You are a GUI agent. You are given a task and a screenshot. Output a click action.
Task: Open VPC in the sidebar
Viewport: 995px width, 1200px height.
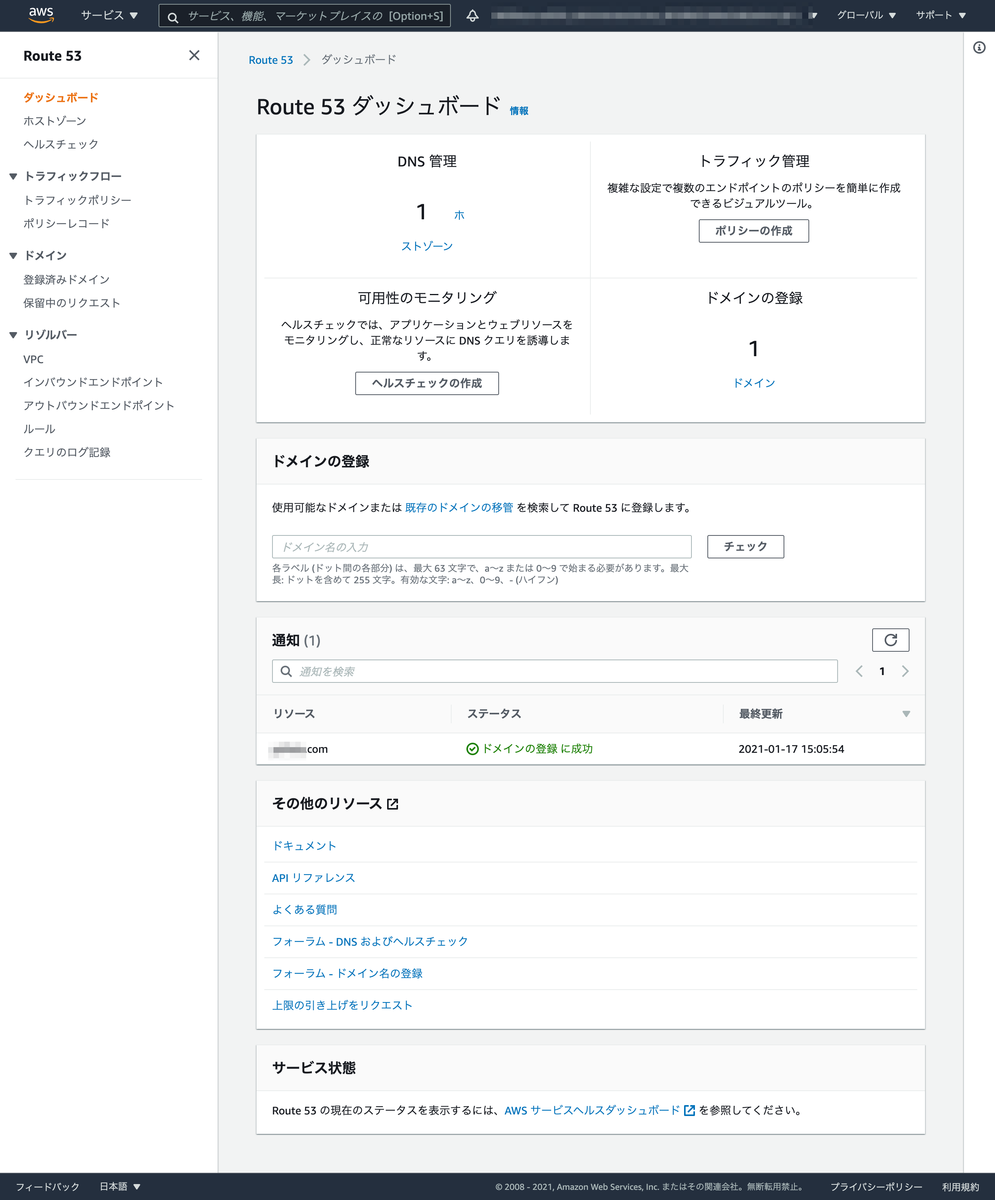33,359
